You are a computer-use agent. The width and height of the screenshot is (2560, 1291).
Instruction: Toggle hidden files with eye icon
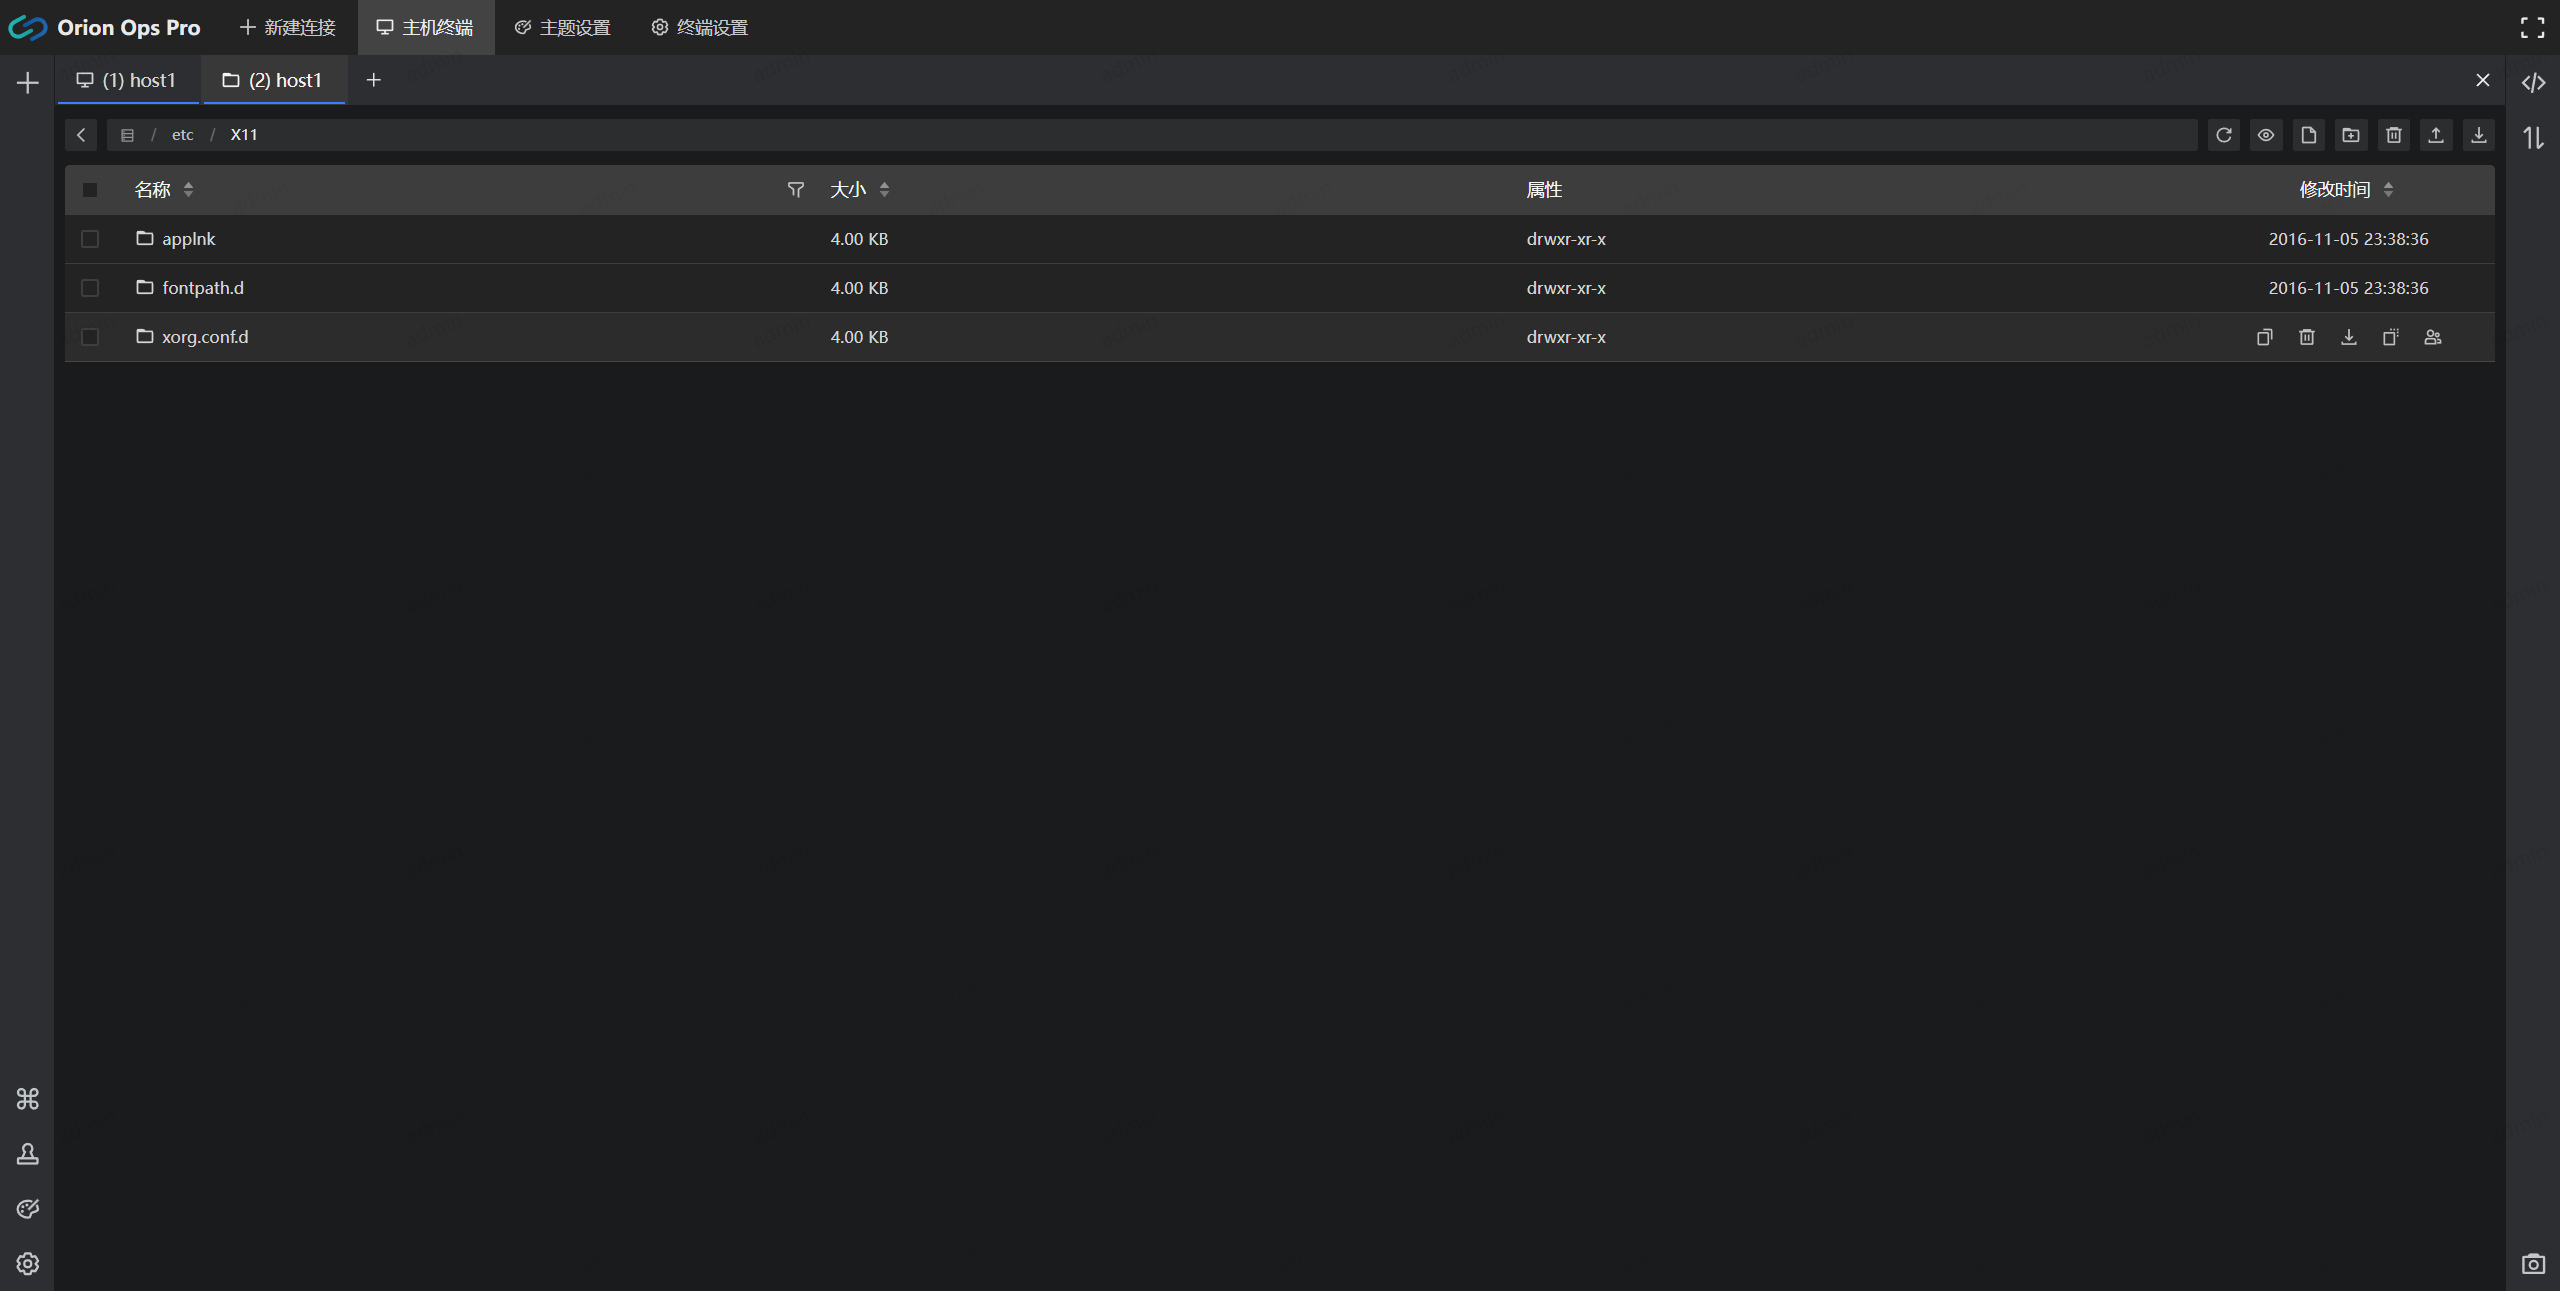coord(2266,135)
